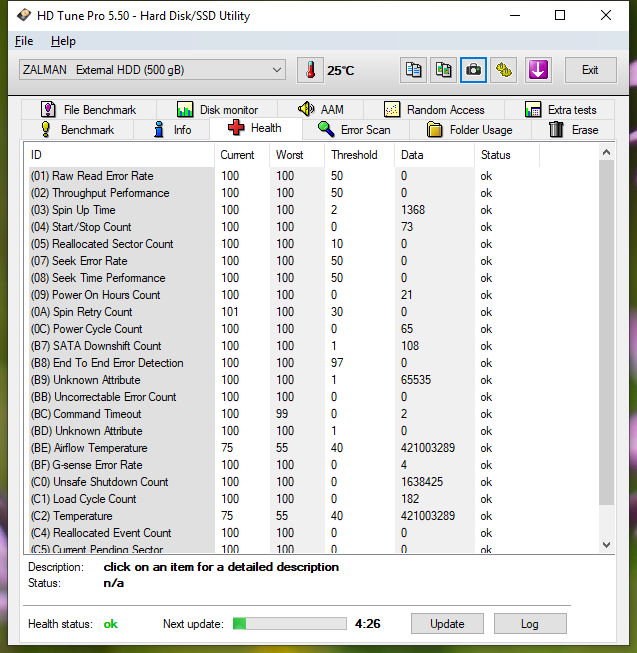Viewport: 637px width, 653px height.
Task: Switch to the Benchmark tab
Action: 77,130
